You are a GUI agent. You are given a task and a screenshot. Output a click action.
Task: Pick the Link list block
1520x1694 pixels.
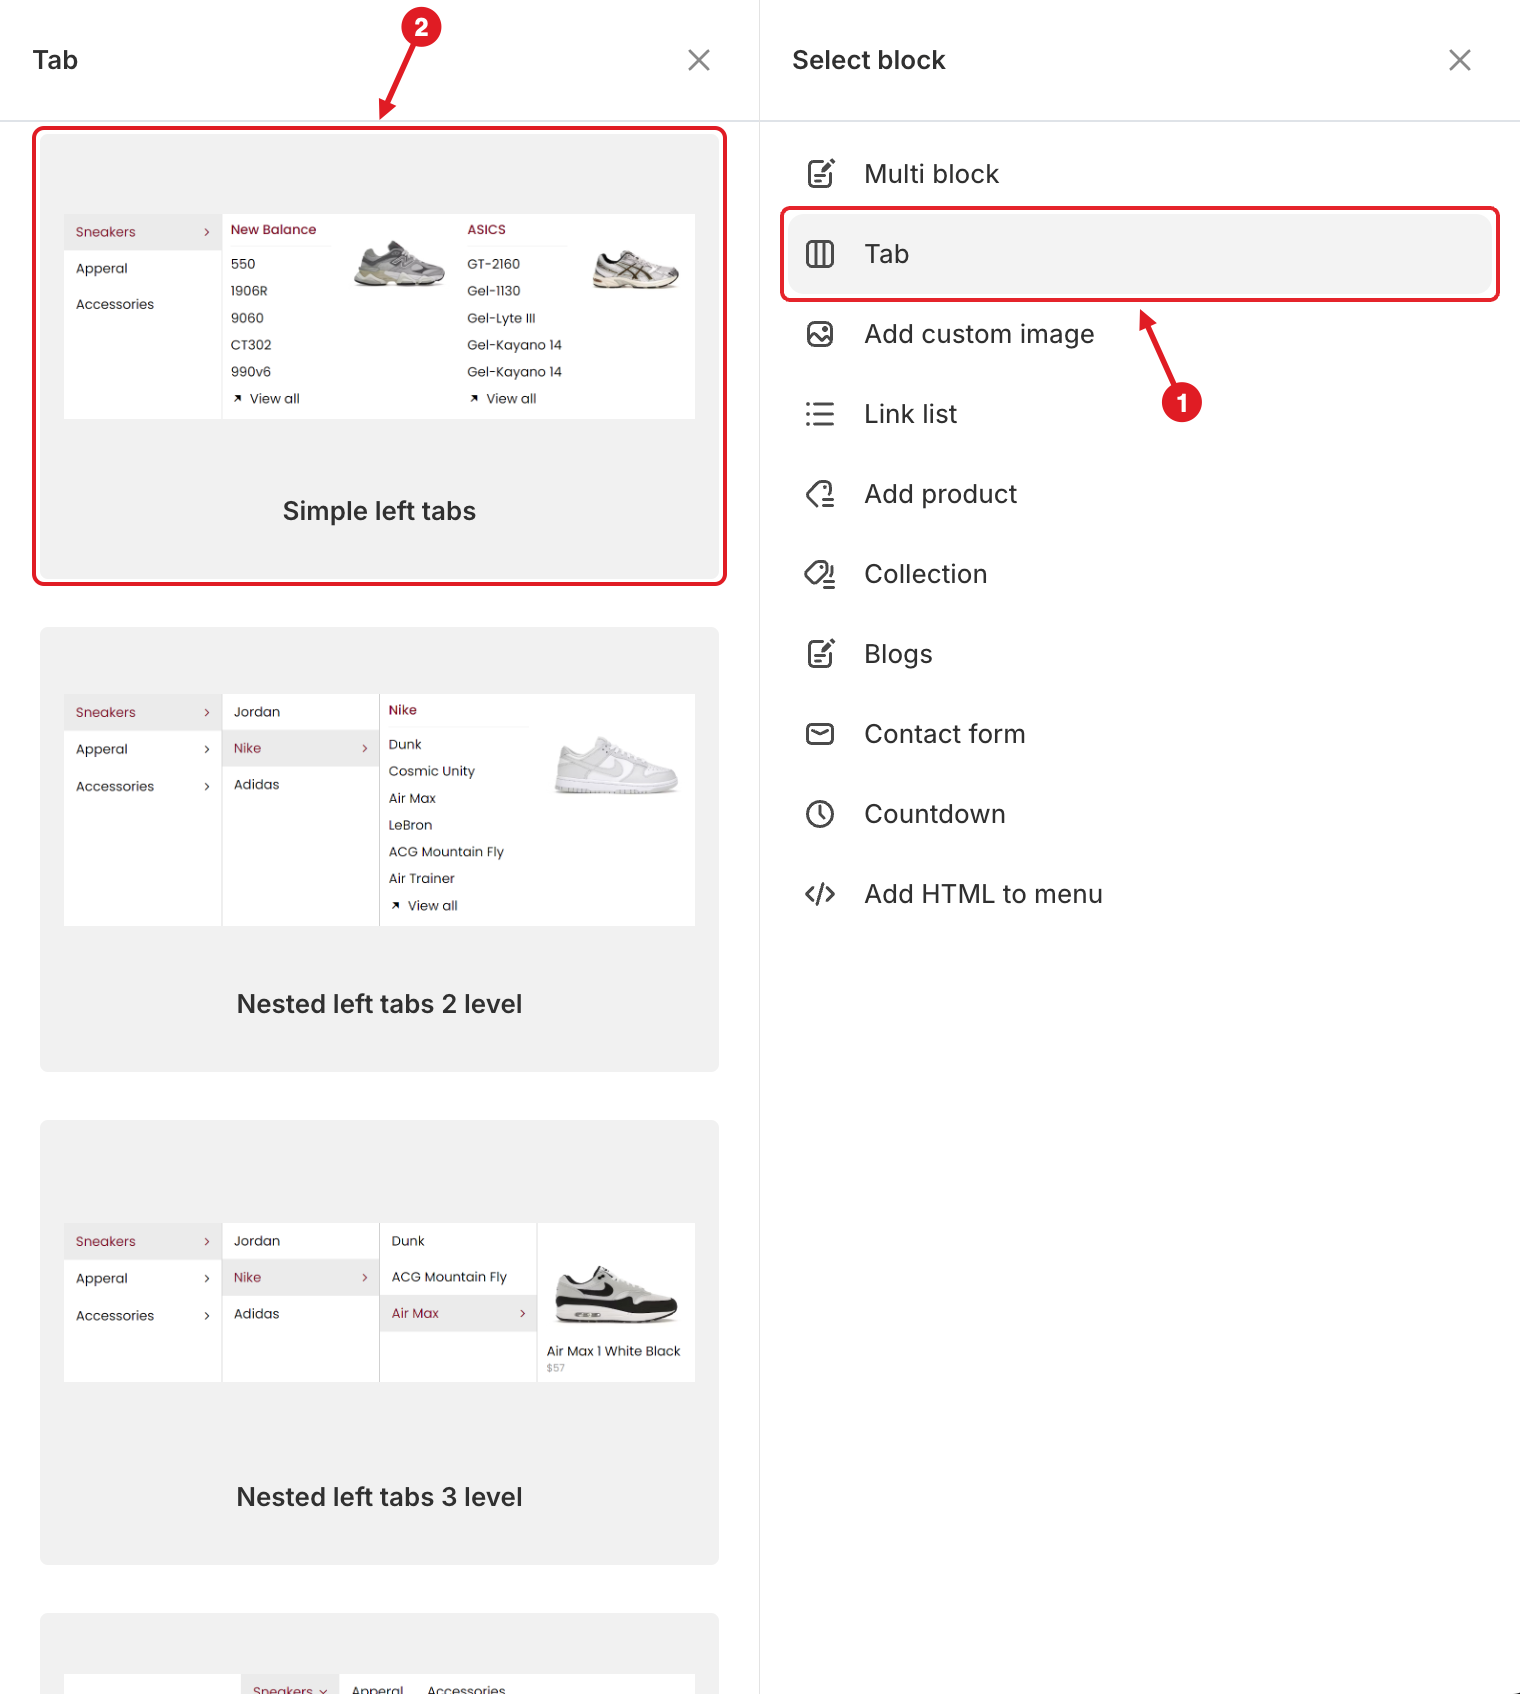pos(1139,414)
